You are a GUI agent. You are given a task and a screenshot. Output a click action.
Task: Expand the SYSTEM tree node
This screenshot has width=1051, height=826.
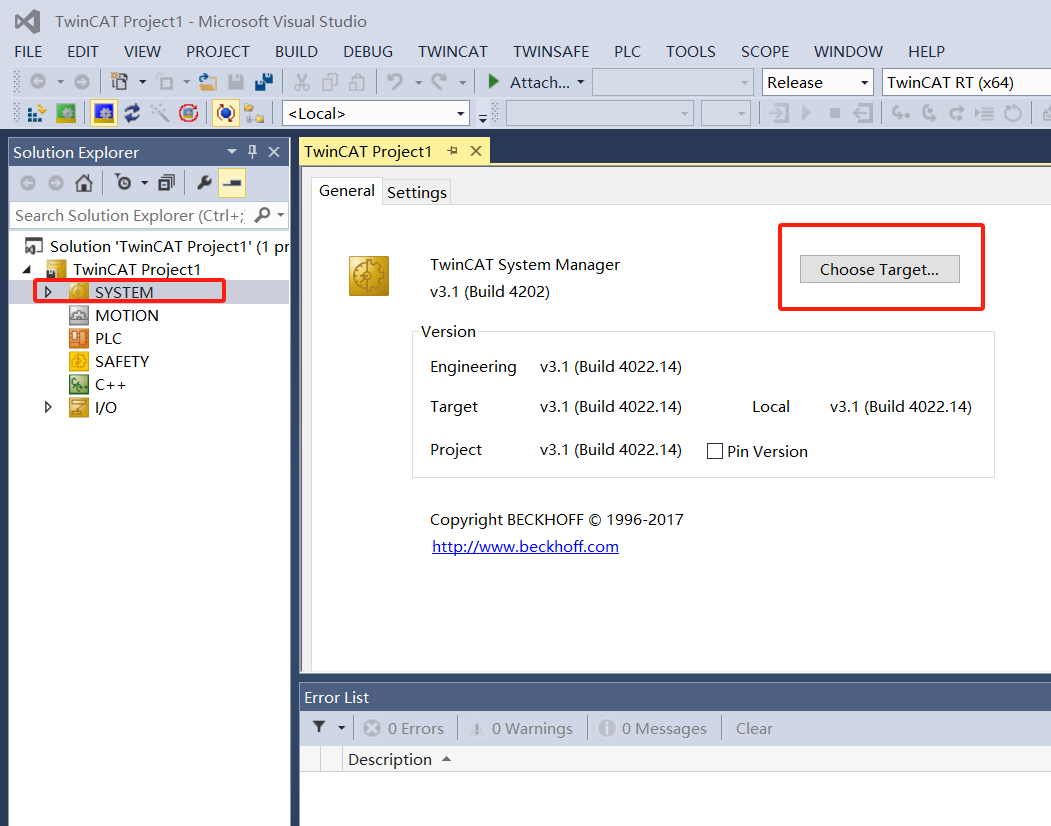point(47,292)
